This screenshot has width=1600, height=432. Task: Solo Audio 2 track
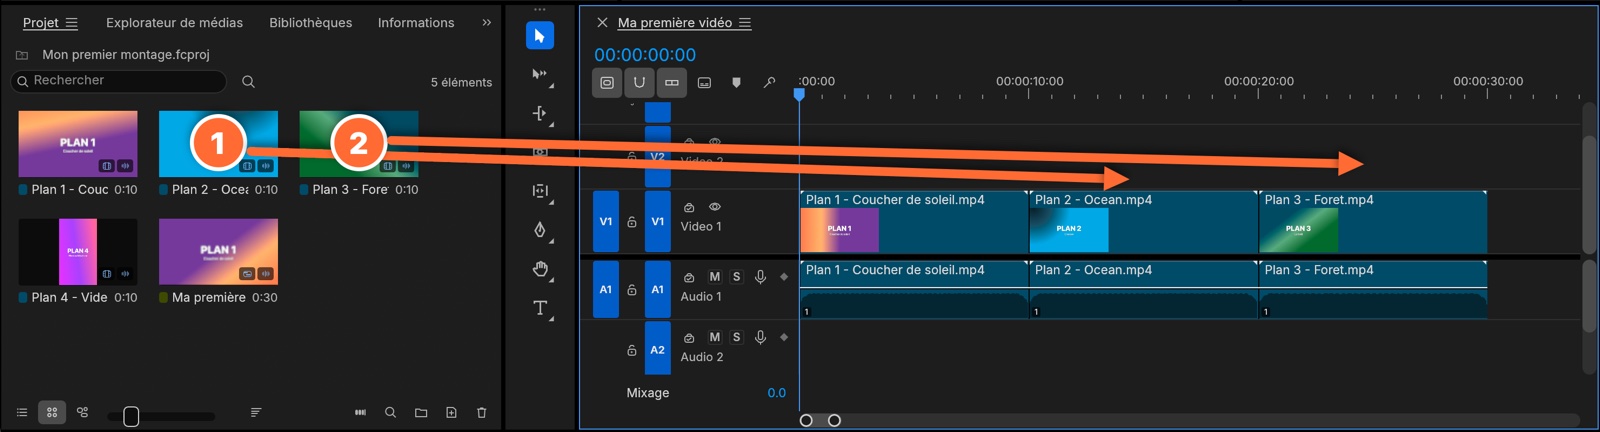pyautogui.click(x=737, y=337)
